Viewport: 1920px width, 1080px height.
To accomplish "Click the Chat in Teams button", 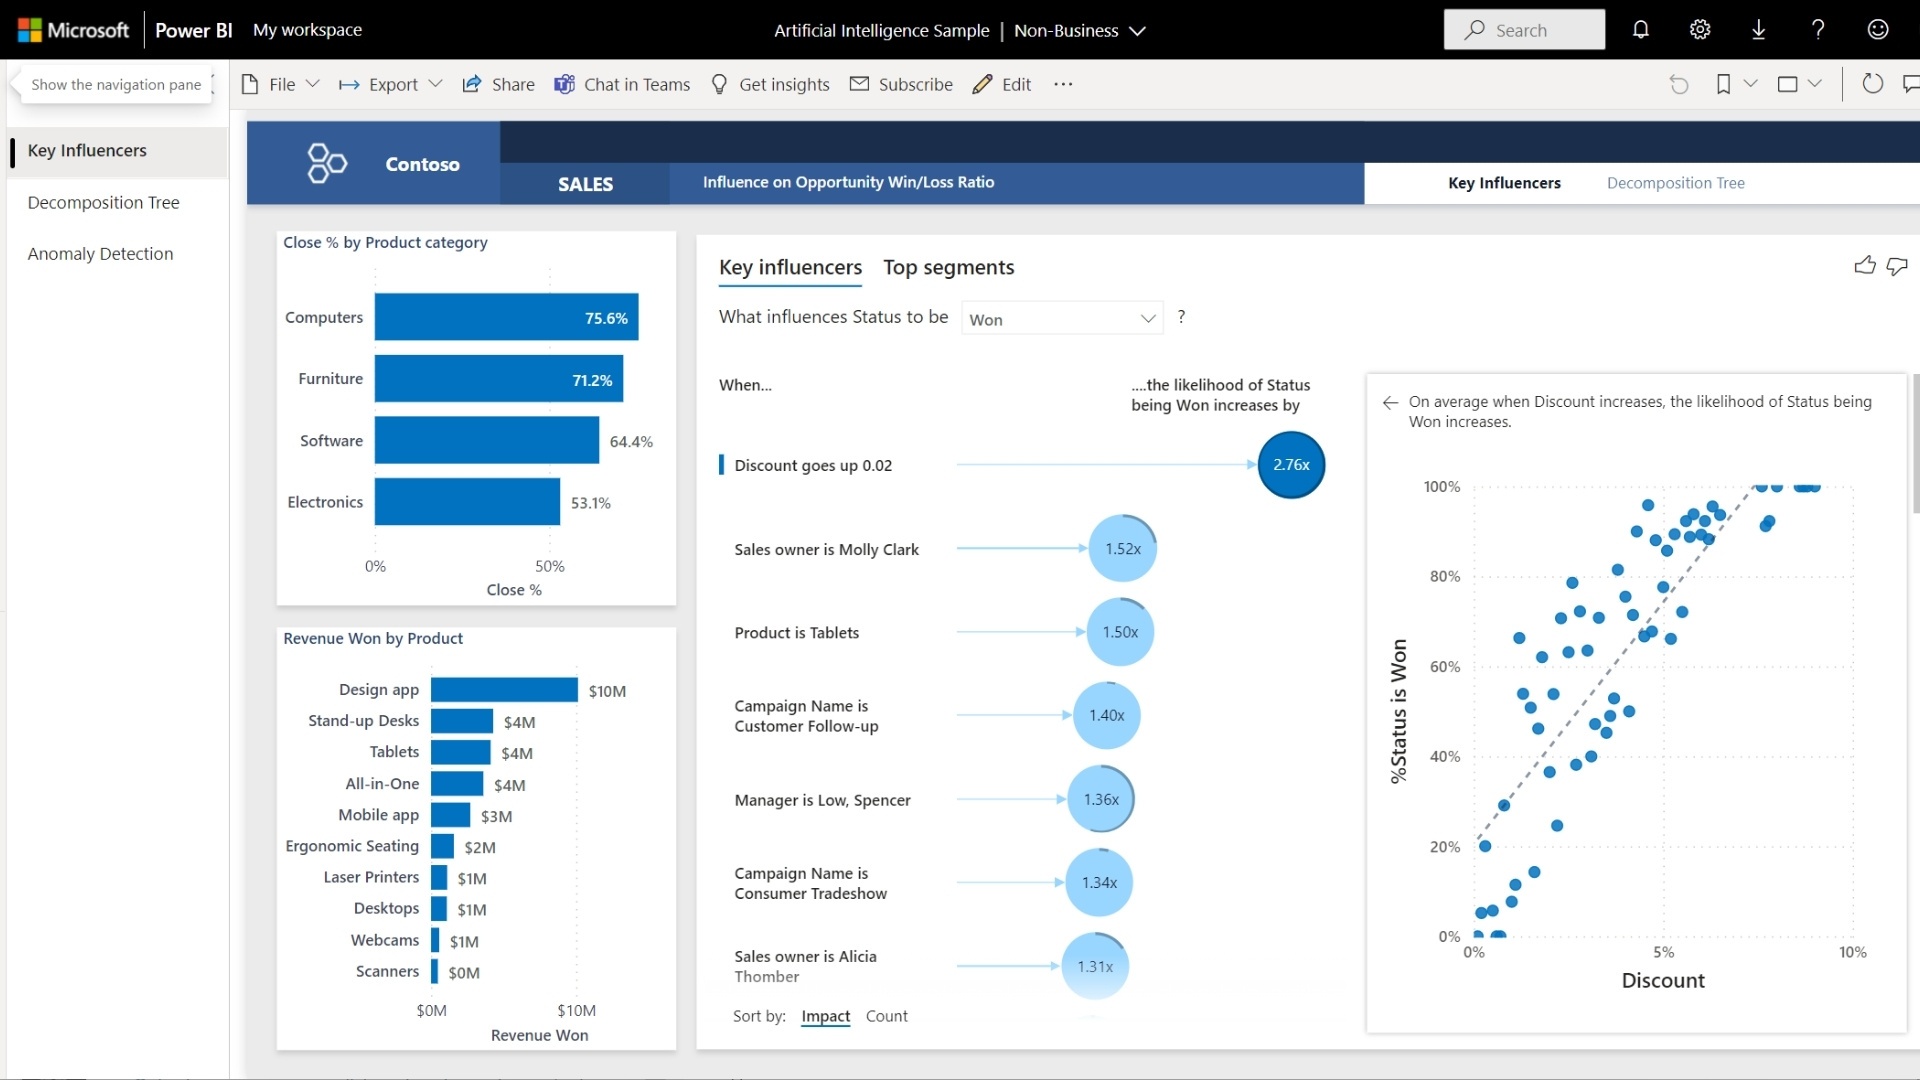I will pyautogui.click(x=622, y=84).
